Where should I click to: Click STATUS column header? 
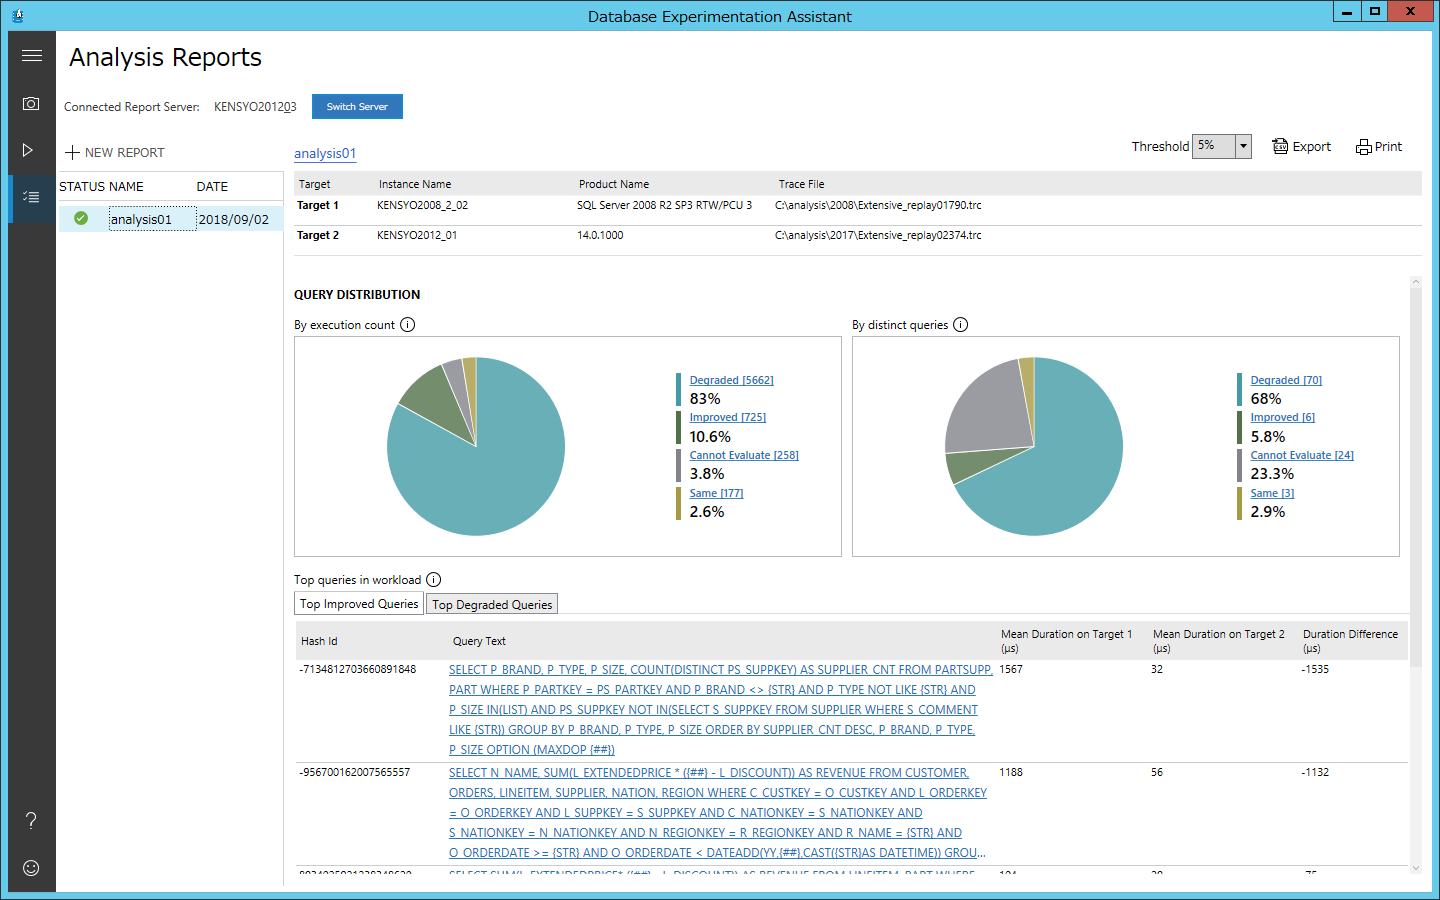[82, 187]
